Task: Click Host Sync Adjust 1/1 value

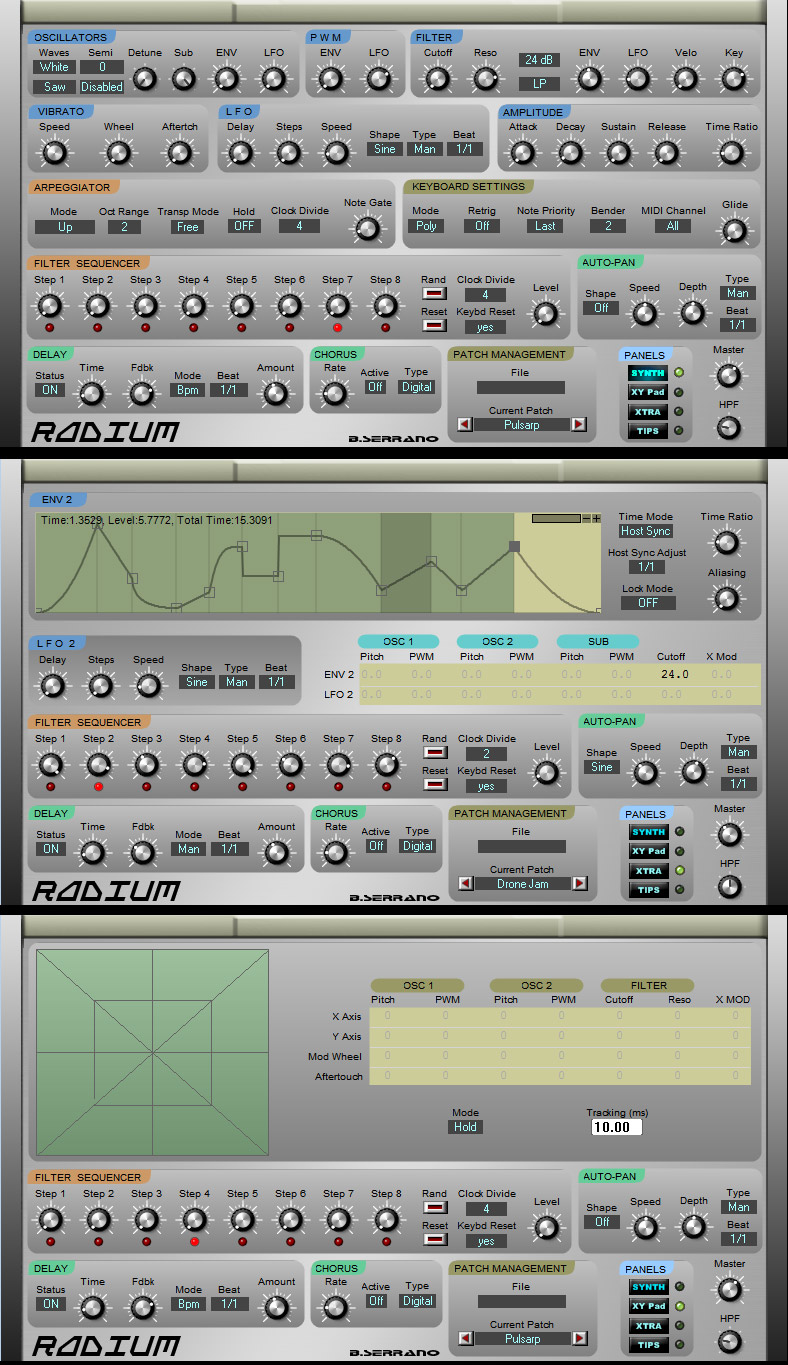Action: (x=646, y=567)
